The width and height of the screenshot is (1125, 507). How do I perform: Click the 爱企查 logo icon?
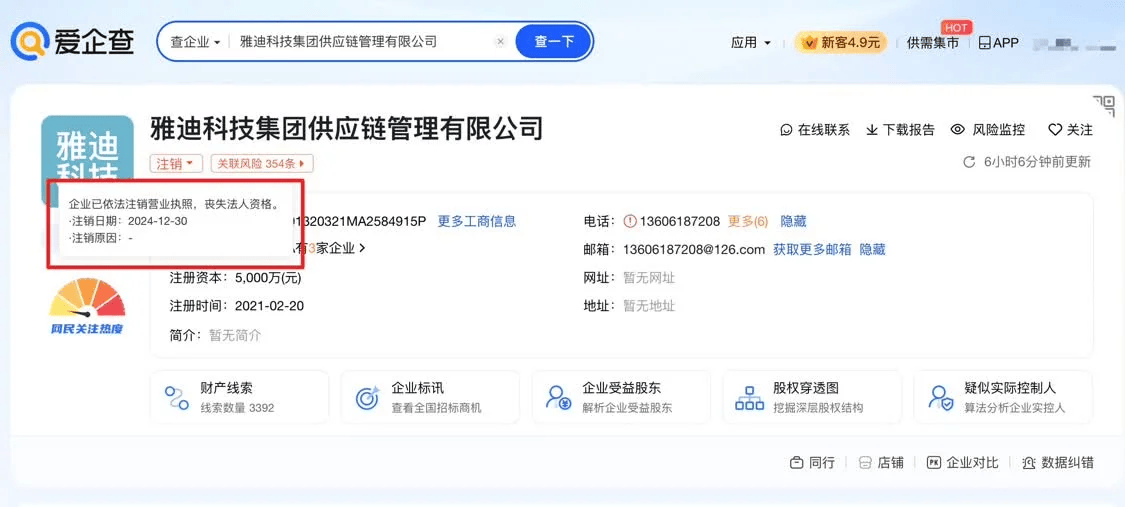tap(29, 41)
